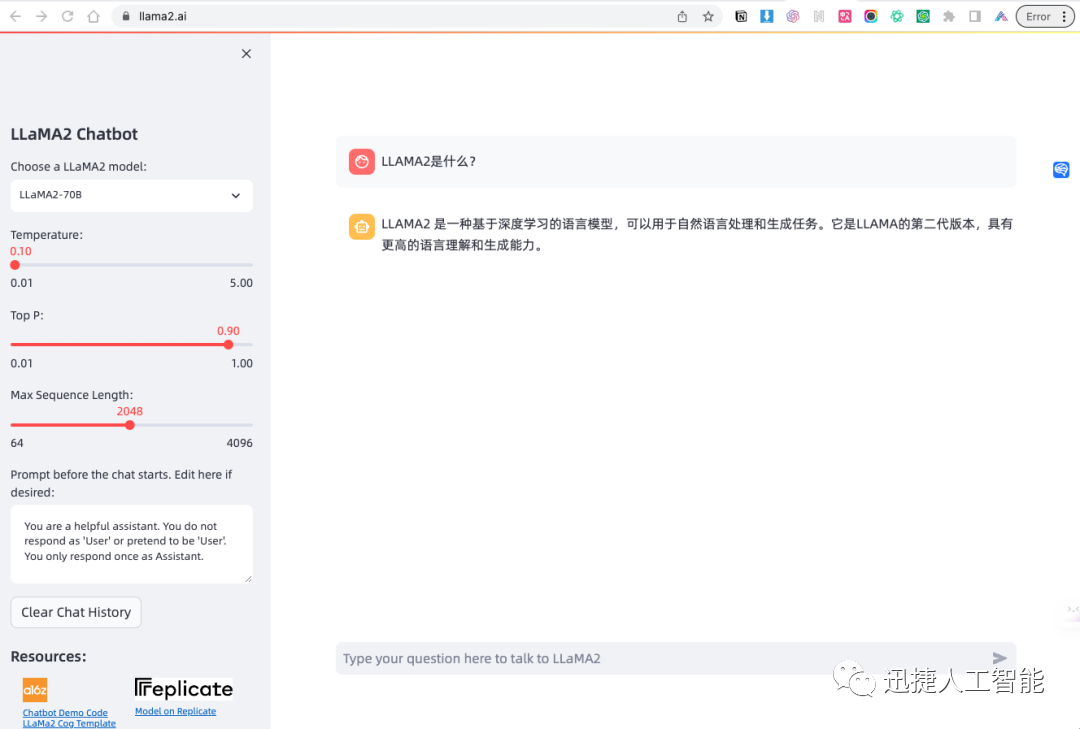1080x729 pixels.
Task: Close the sidebar with the X icon
Action: pos(246,54)
